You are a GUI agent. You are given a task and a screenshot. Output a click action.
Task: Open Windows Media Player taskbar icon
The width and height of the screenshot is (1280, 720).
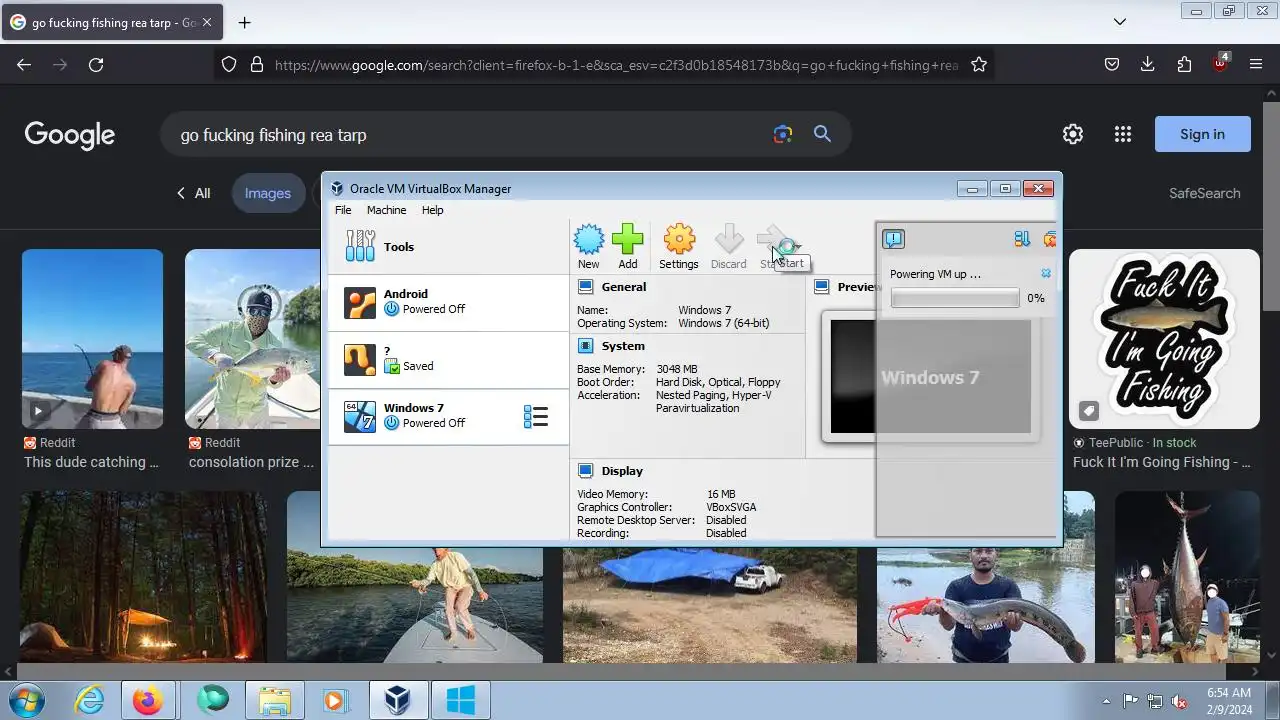pyautogui.click(x=334, y=700)
